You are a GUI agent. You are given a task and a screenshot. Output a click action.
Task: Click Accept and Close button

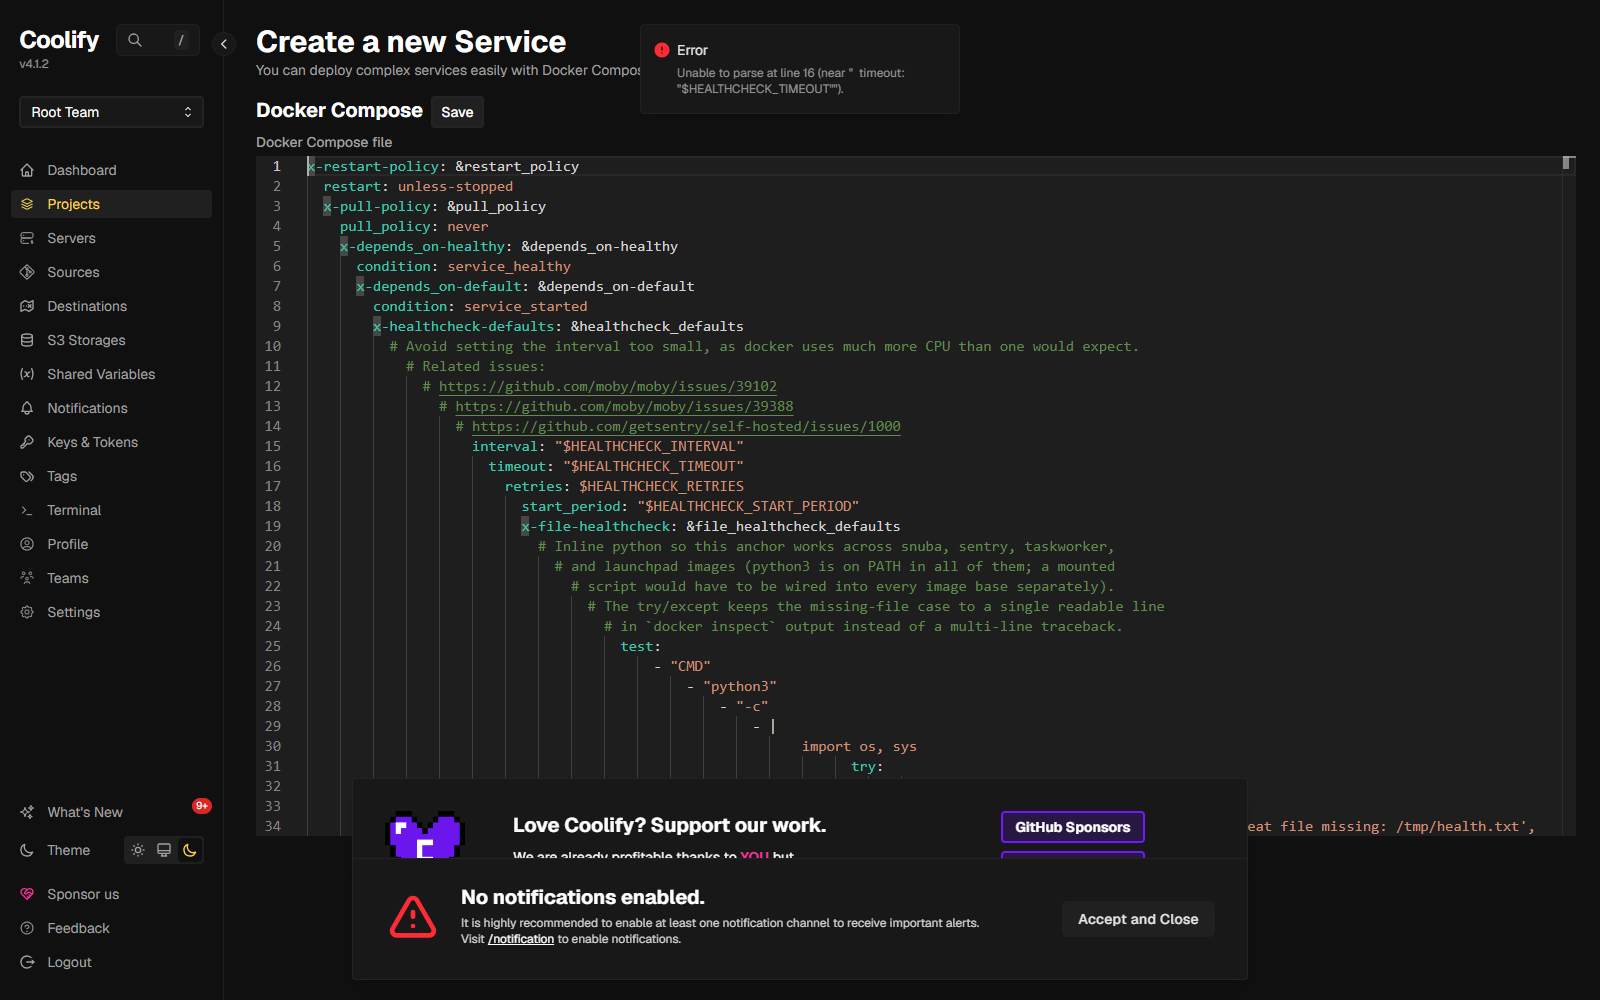[x=1138, y=919]
